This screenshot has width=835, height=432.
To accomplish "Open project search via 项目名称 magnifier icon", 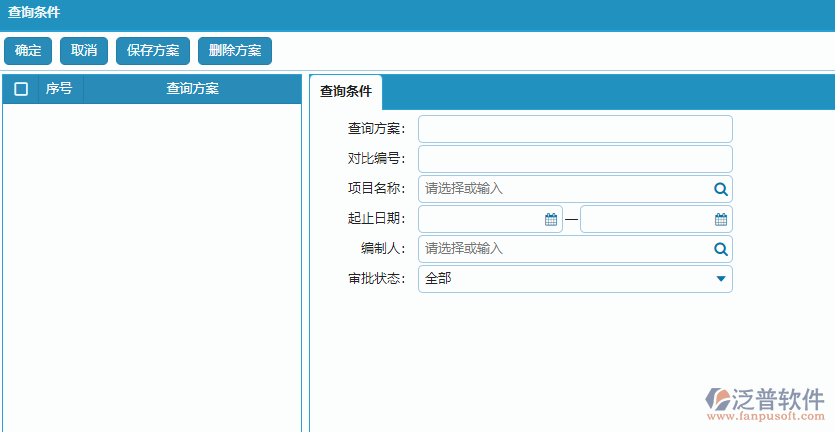I will [x=721, y=189].
